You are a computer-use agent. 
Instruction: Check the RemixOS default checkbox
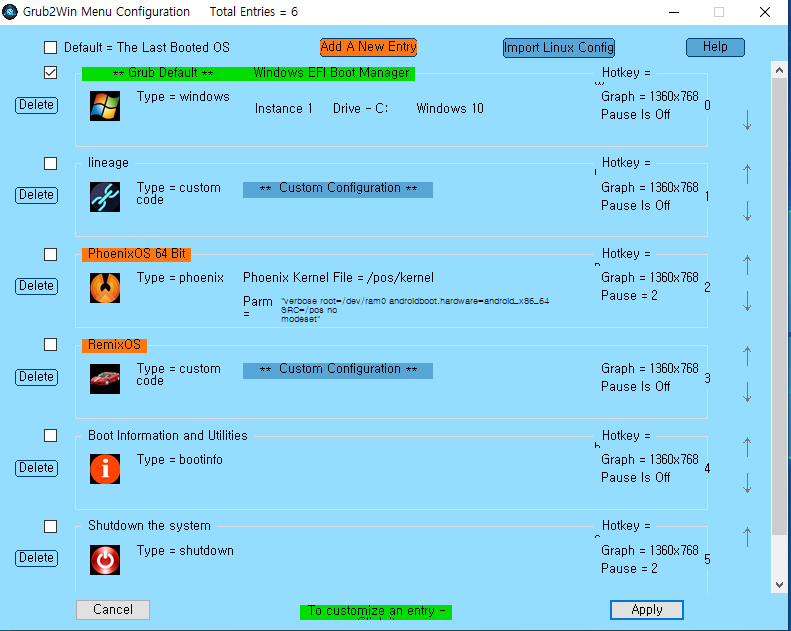(50, 345)
